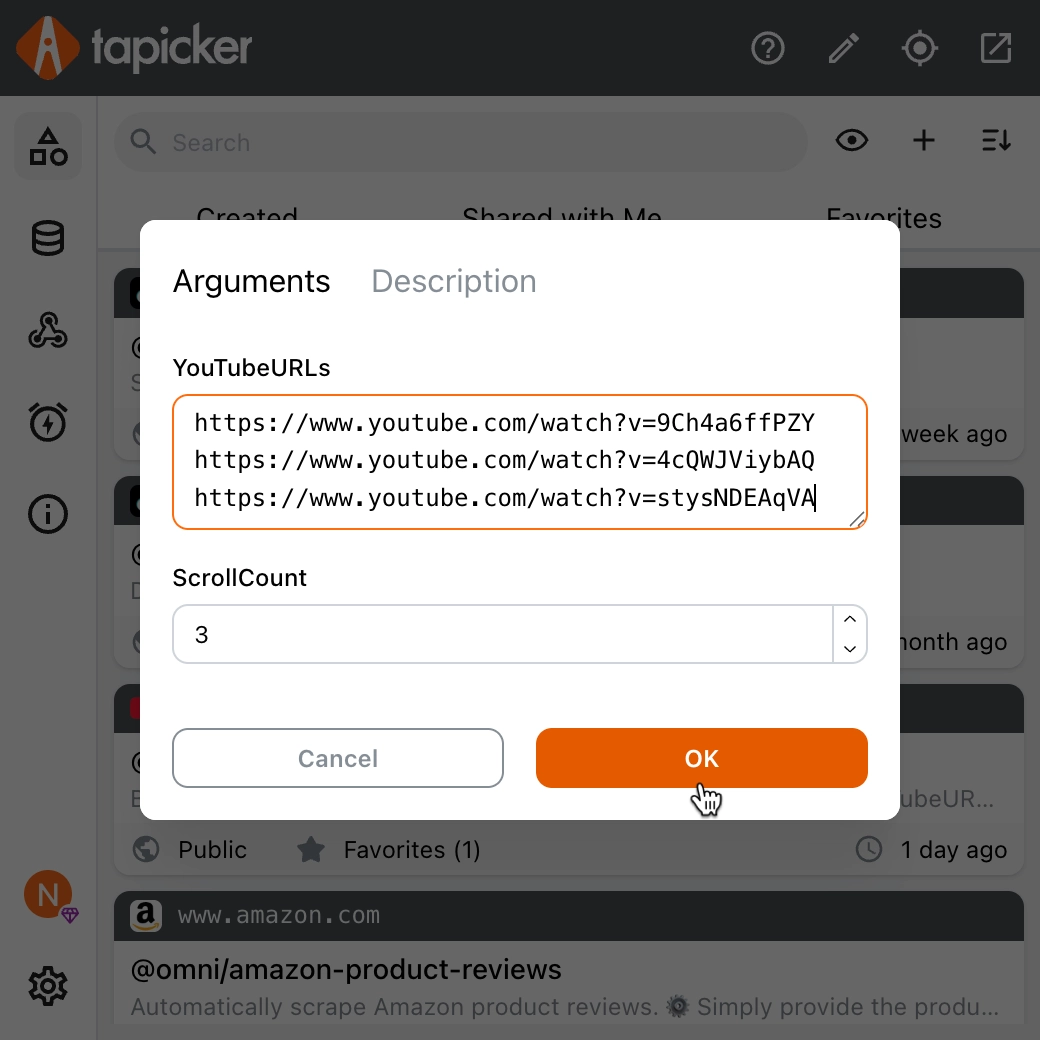The height and width of the screenshot is (1040, 1040).
Task: Open the webhook sidebar icon
Action: 48,331
